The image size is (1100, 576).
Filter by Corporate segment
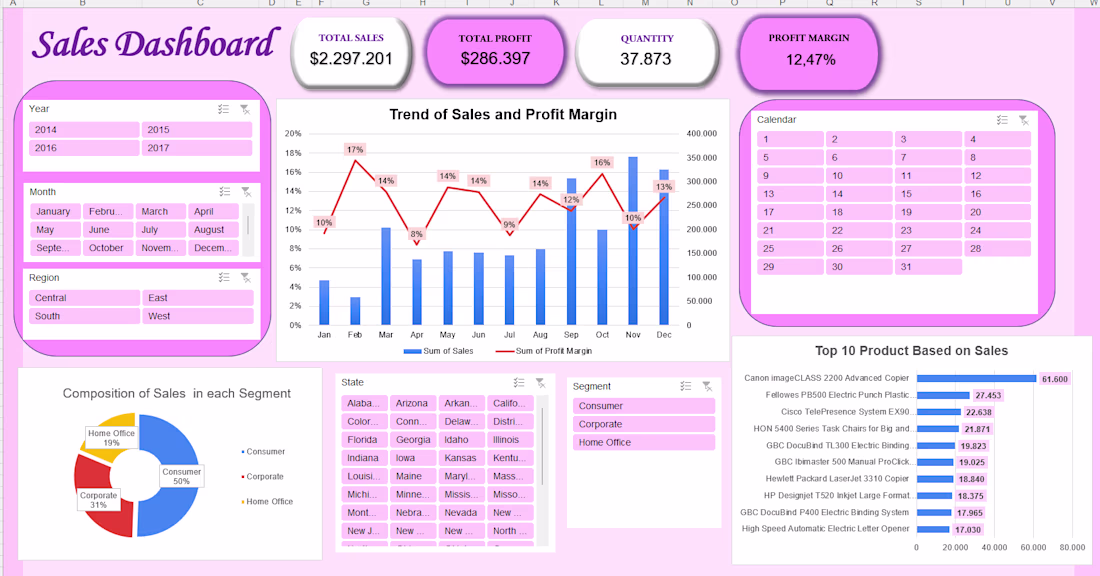click(644, 424)
